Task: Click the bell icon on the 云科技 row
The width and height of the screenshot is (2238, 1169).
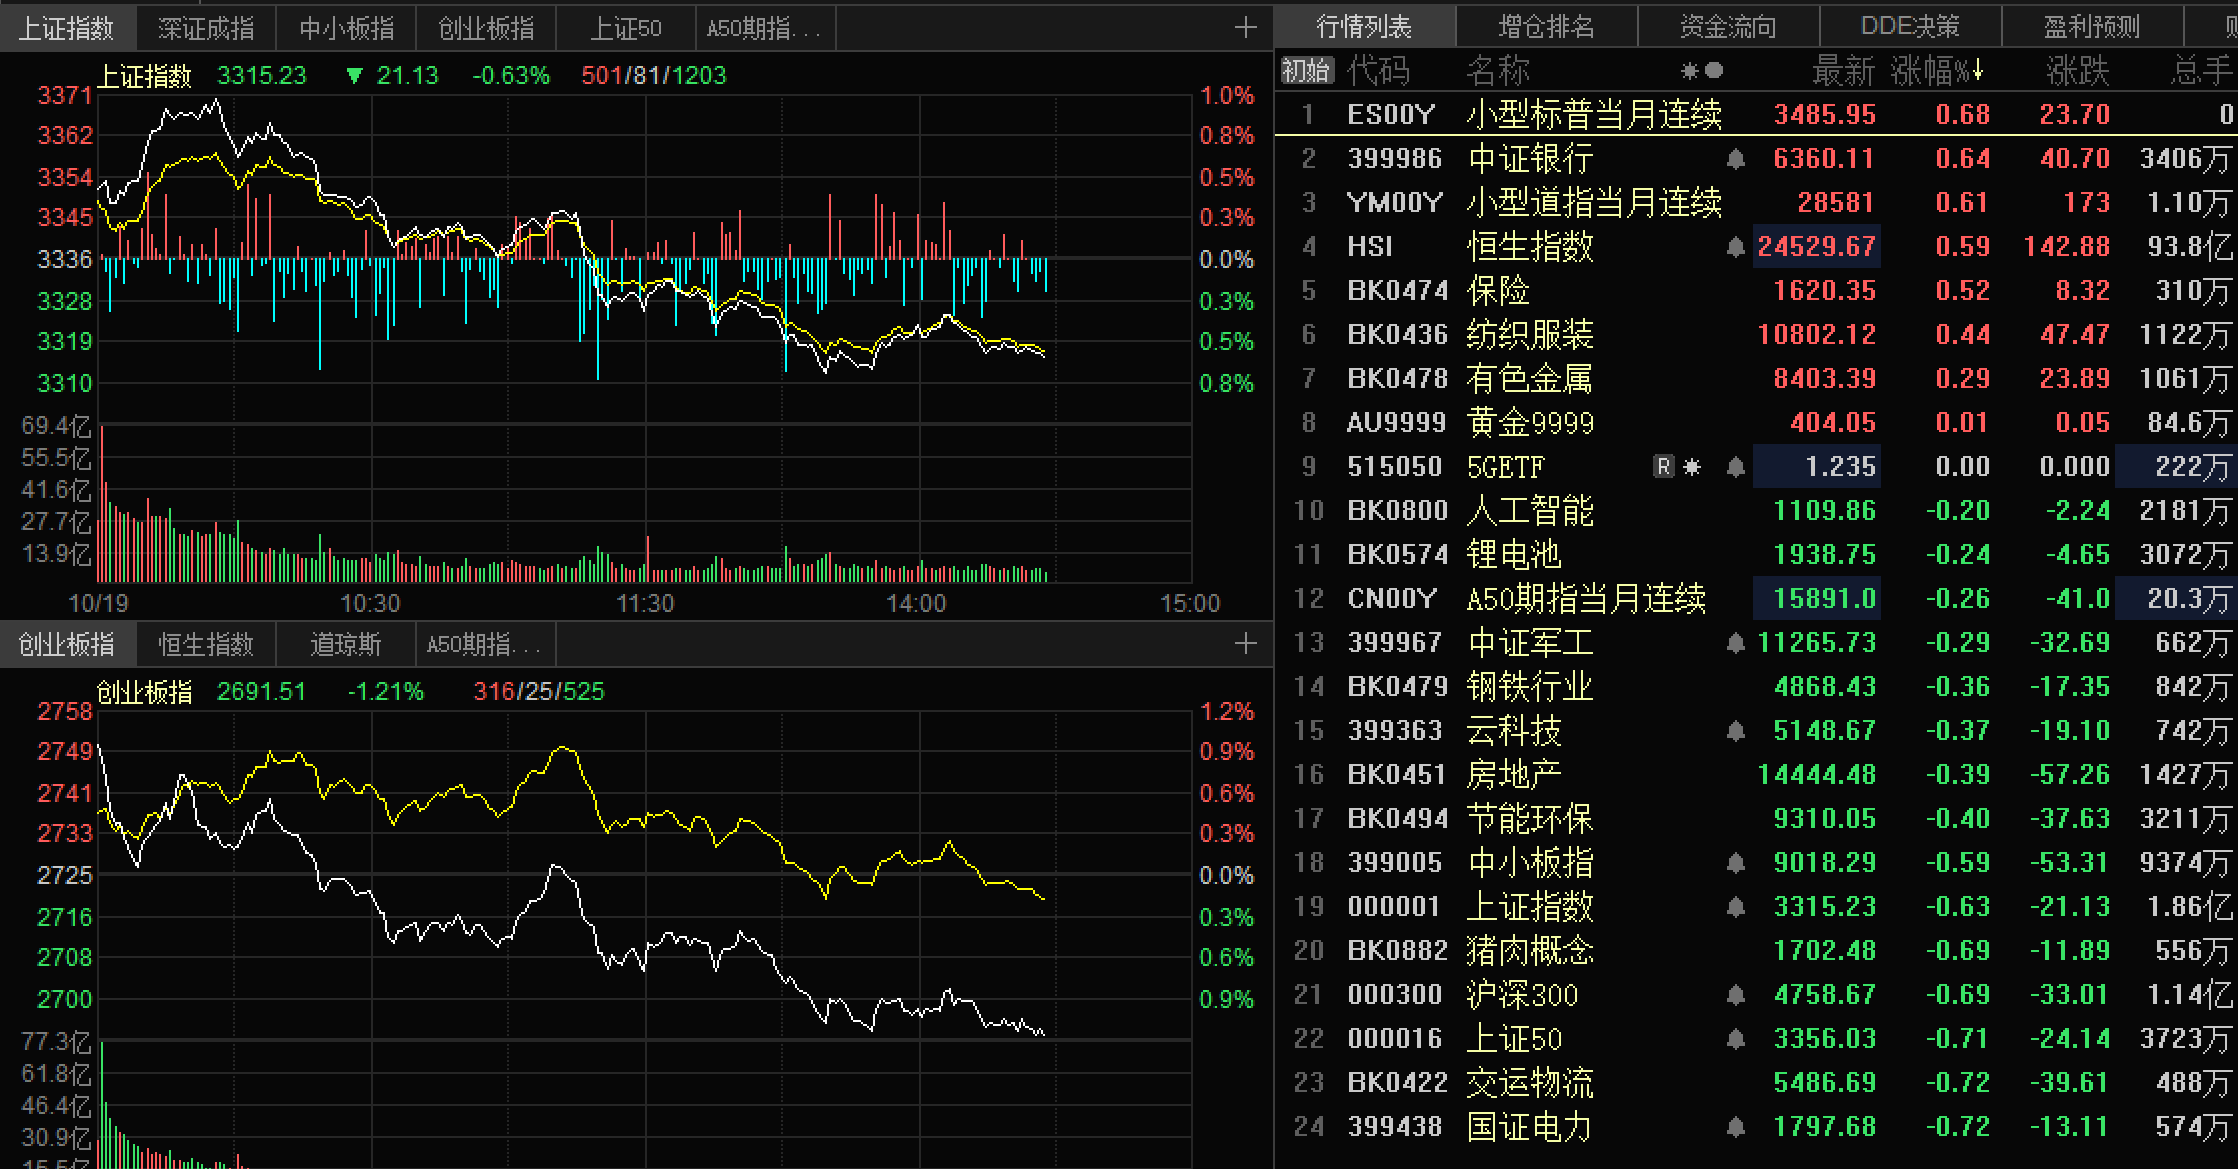Action: 1736,731
